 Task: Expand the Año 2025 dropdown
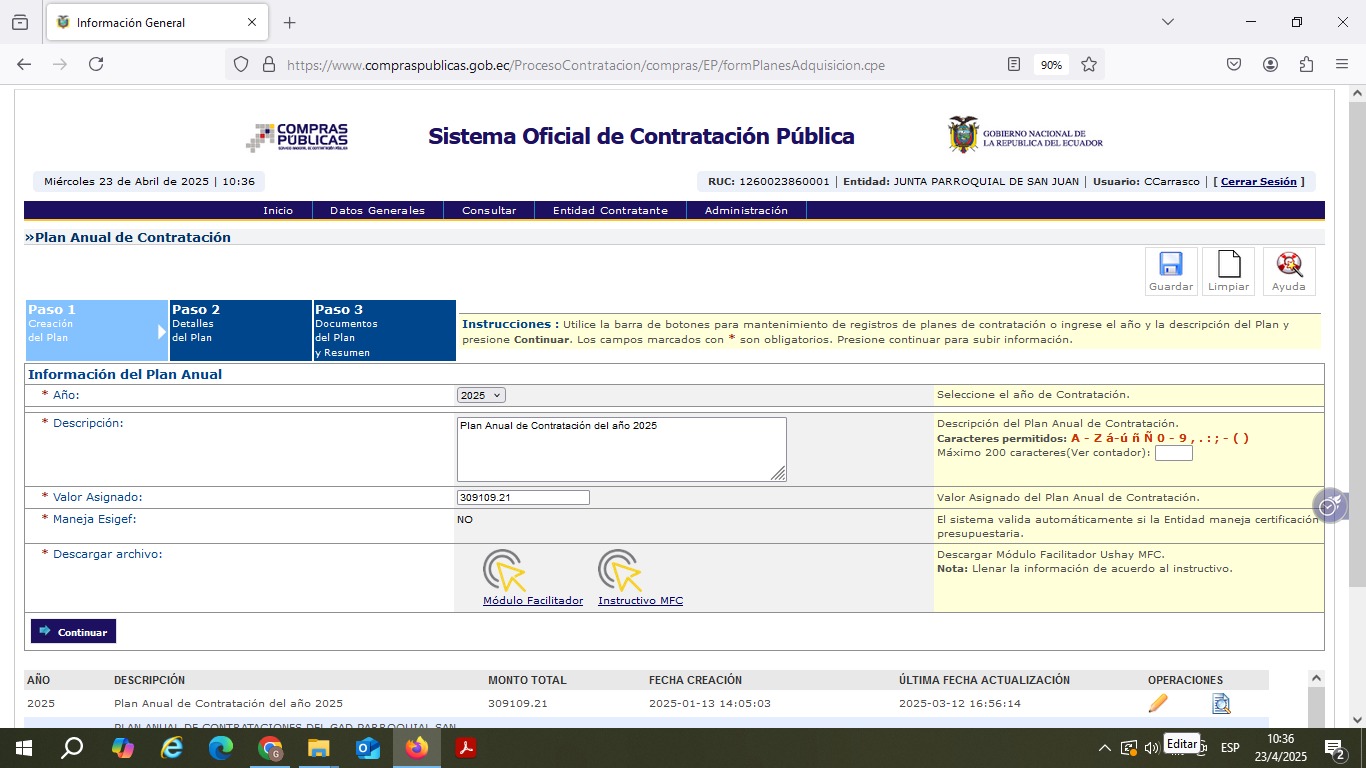tap(481, 395)
